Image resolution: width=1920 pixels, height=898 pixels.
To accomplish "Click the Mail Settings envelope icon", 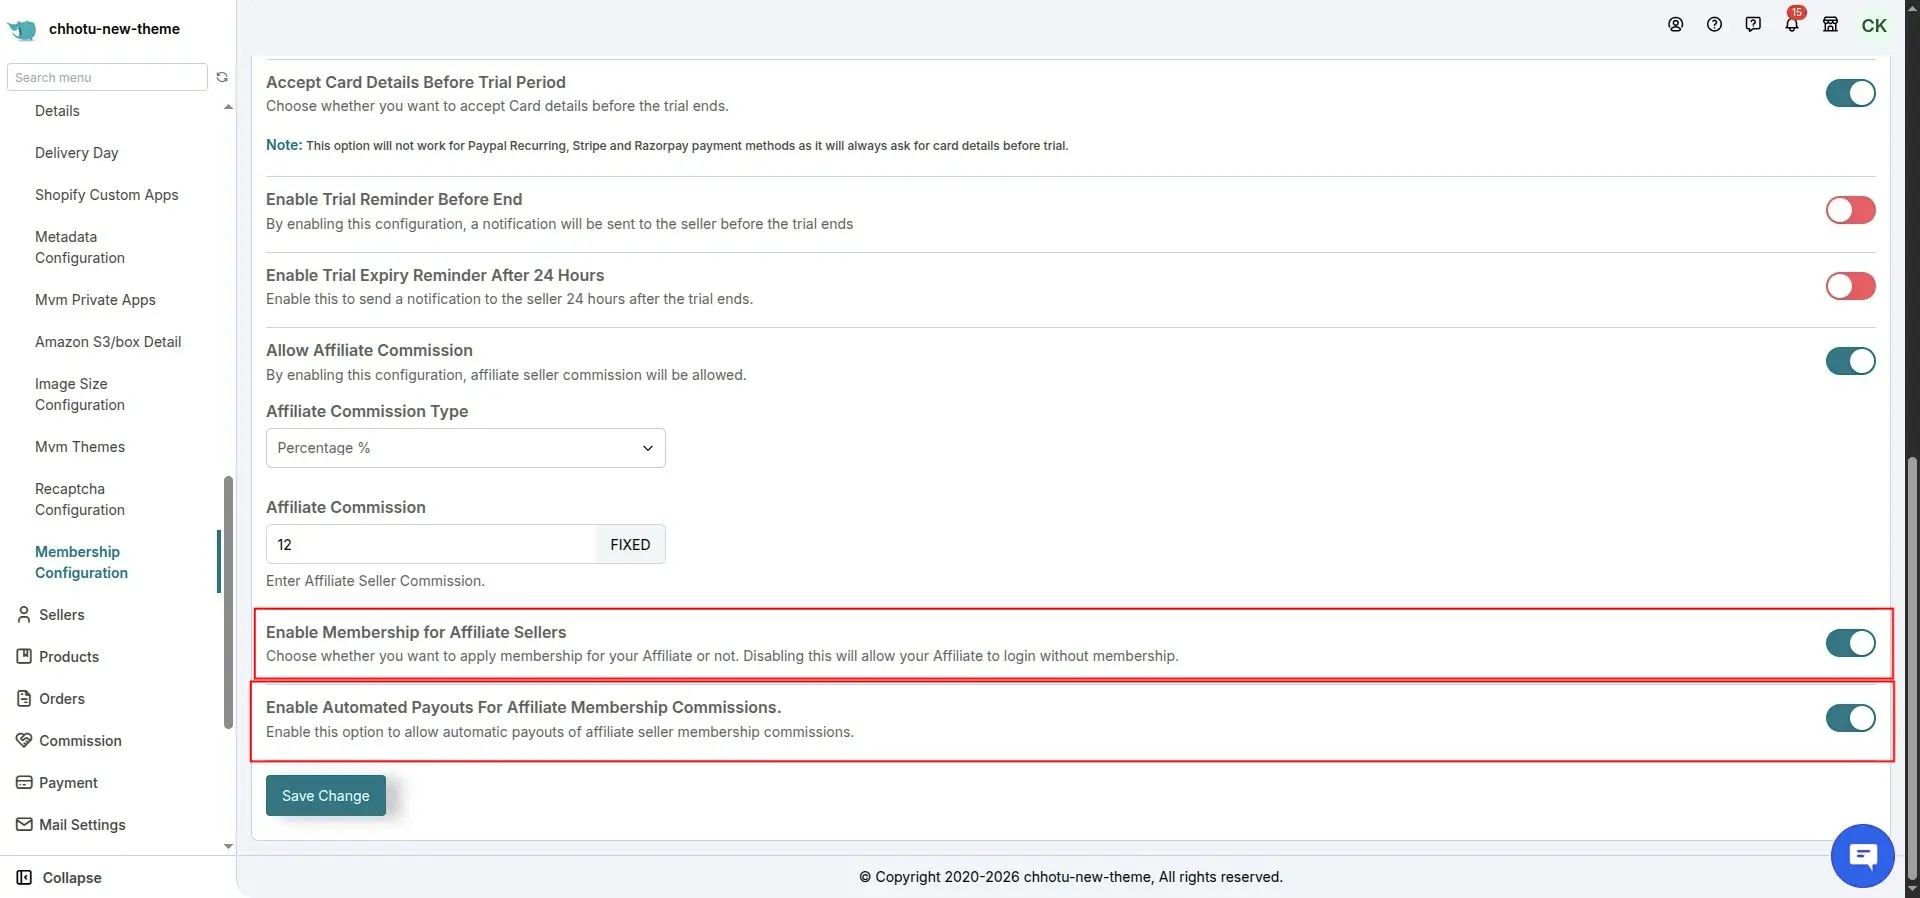I will 24,825.
